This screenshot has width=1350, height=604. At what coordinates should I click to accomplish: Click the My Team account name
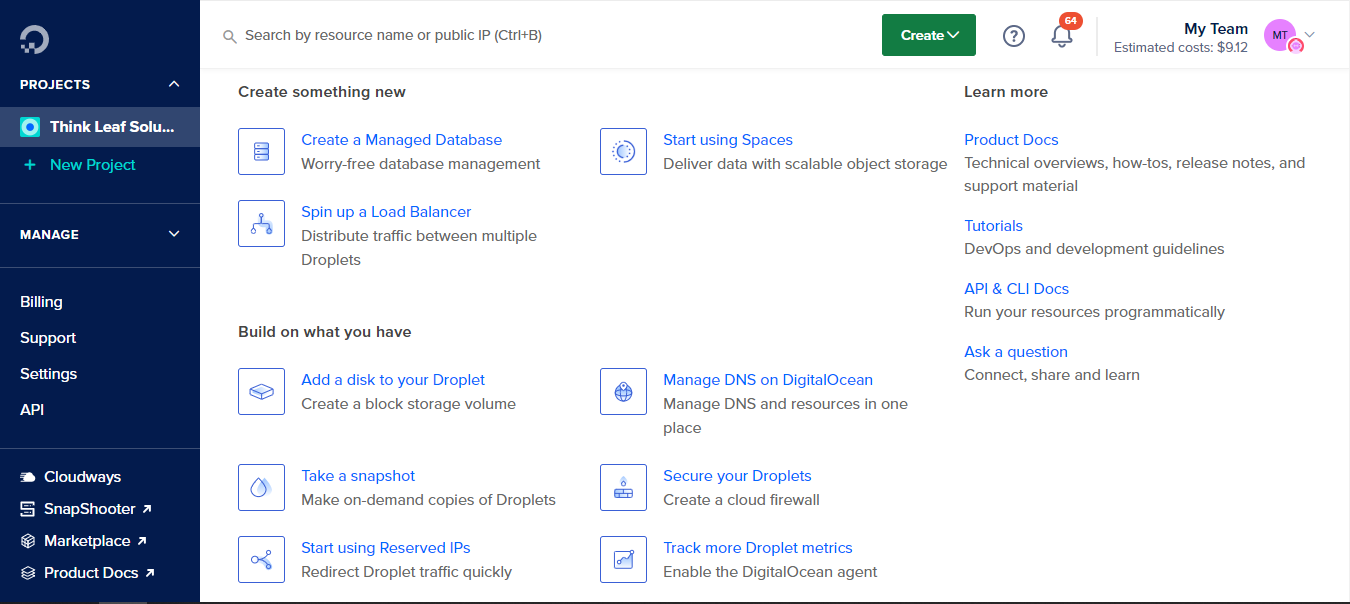click(x=1216, y=29)
